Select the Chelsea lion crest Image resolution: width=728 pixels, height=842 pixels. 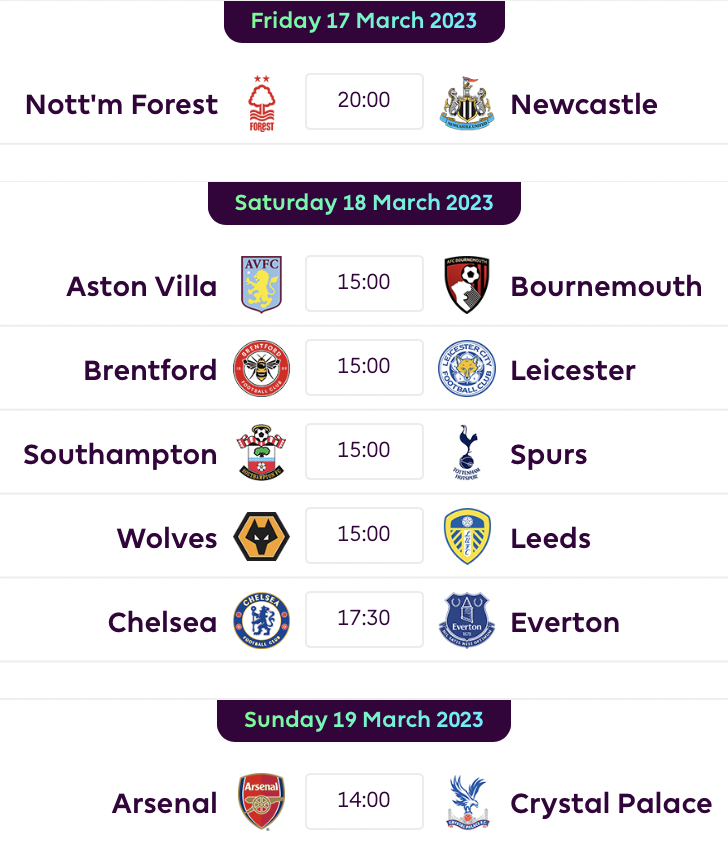click(x=261, y=620)
